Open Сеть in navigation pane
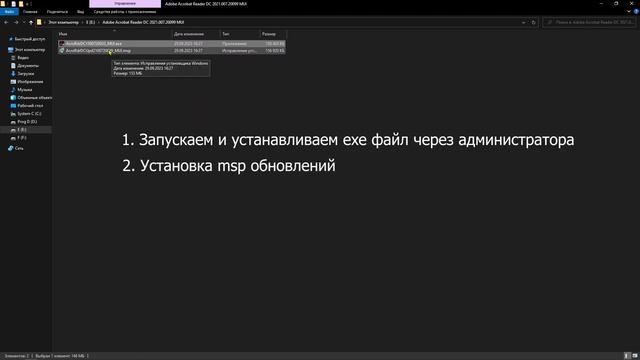 [19, 149]
